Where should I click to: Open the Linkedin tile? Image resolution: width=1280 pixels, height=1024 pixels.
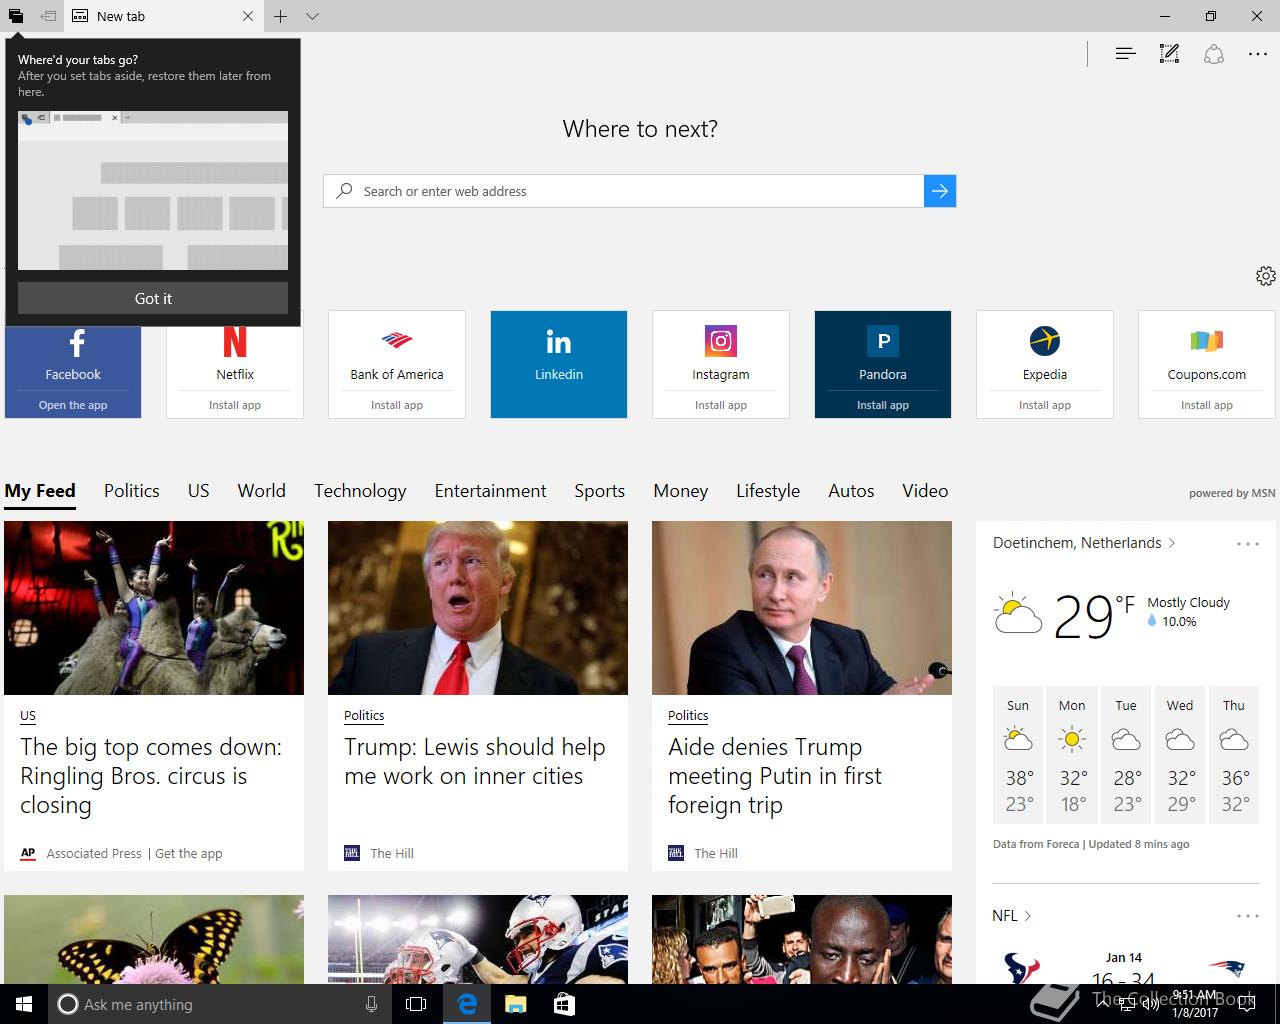click(559, 364)
